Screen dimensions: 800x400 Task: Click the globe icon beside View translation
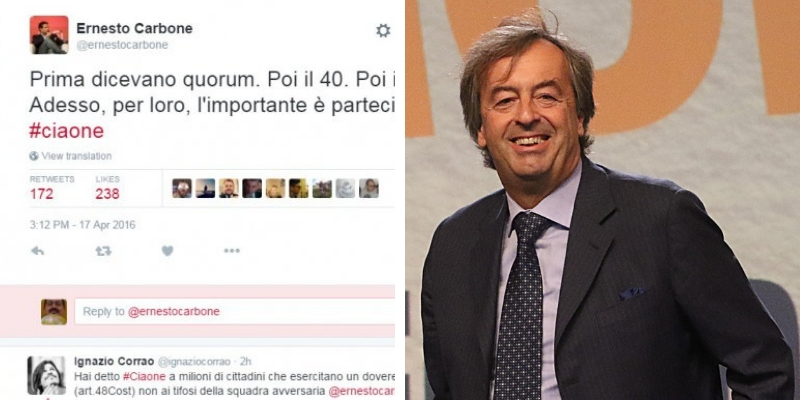(x=34, y=156)
